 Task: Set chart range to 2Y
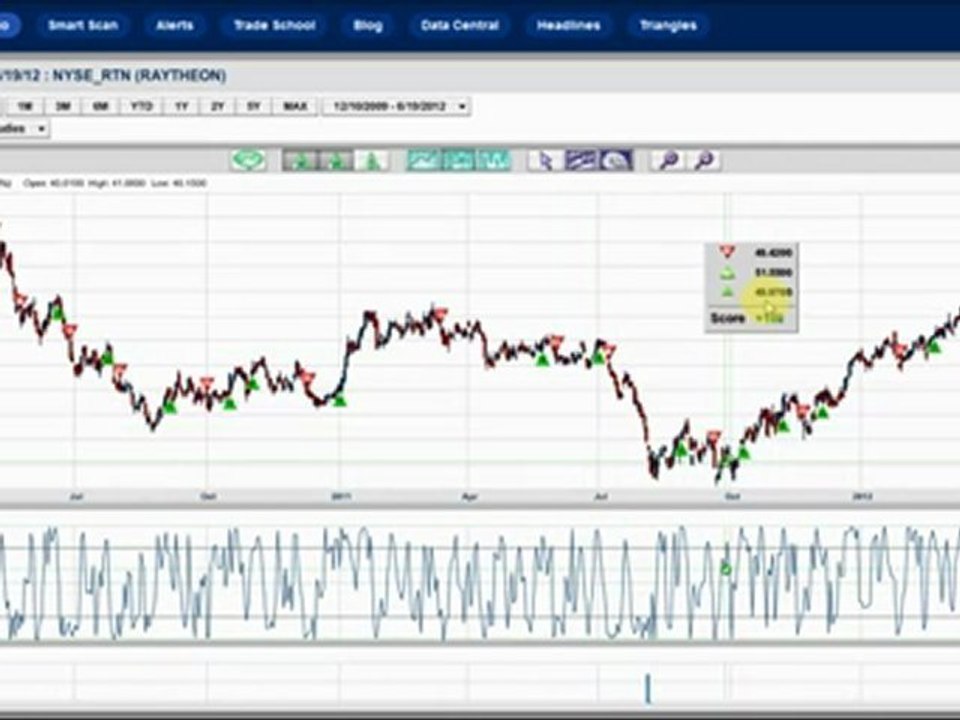[217, 107]
